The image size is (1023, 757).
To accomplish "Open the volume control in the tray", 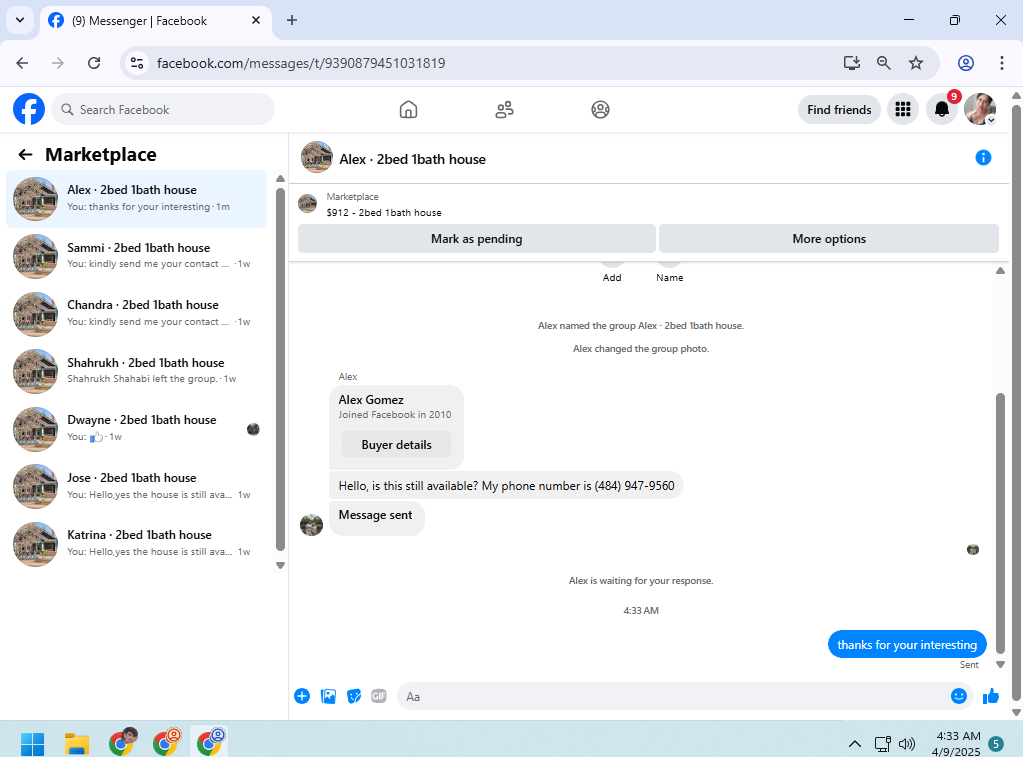I will 906,743.
